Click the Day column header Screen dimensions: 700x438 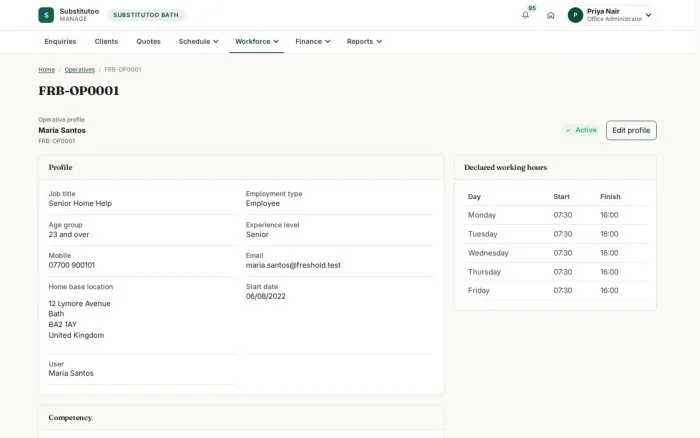[x=474, y=196]
